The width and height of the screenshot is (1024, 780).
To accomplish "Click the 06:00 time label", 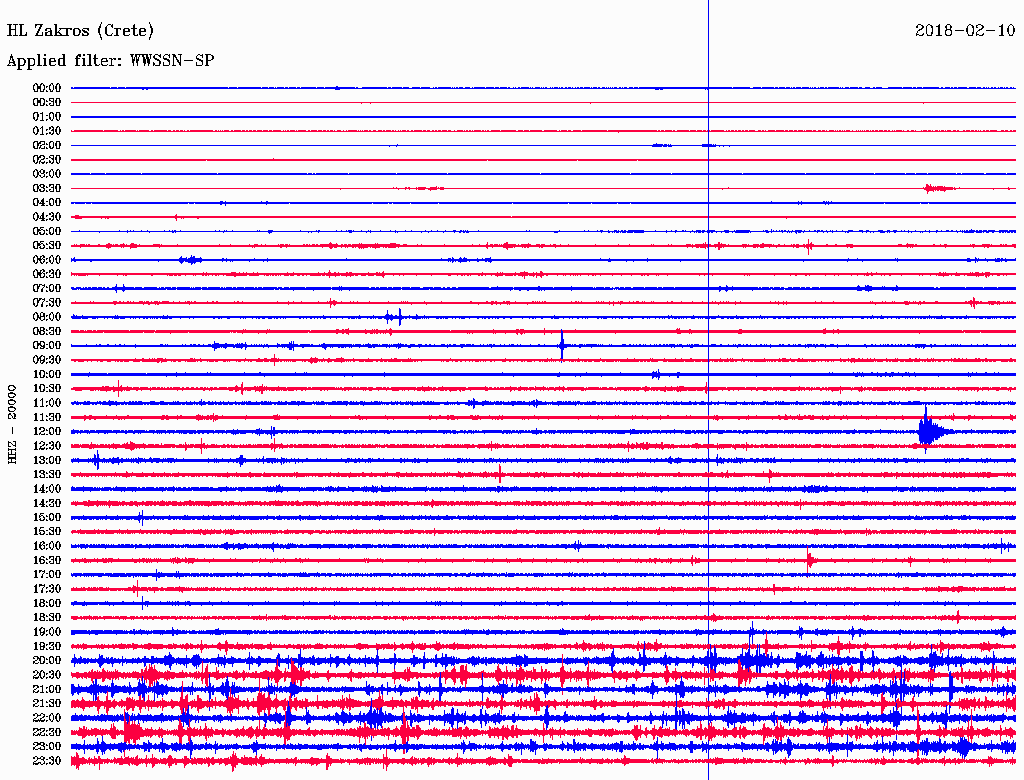I will 47,260.
